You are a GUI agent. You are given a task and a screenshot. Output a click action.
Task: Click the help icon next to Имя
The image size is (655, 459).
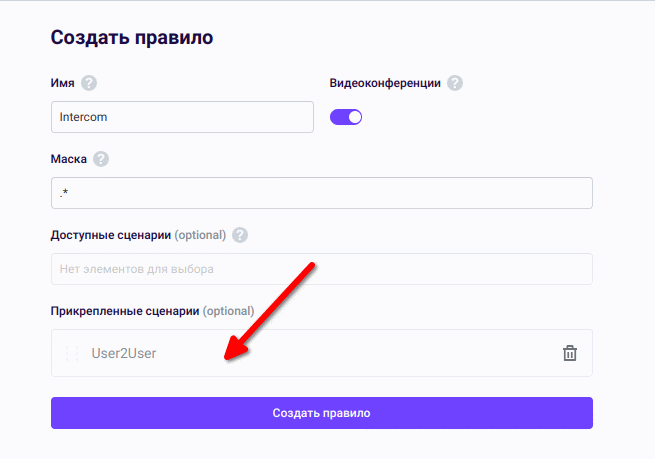click(89, 83)
